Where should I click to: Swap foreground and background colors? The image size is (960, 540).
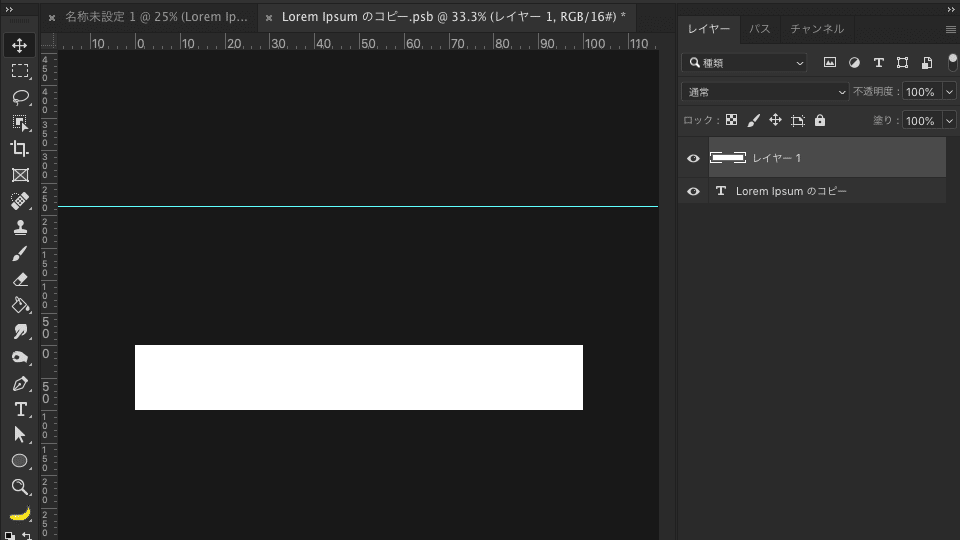click(x=27, y=536)
